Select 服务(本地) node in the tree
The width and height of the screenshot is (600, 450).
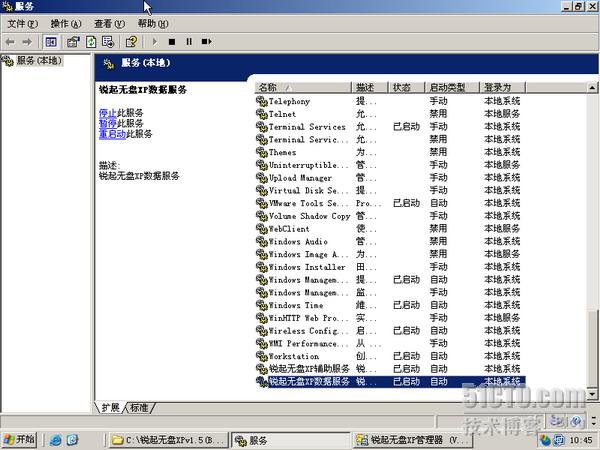(39, 60)
